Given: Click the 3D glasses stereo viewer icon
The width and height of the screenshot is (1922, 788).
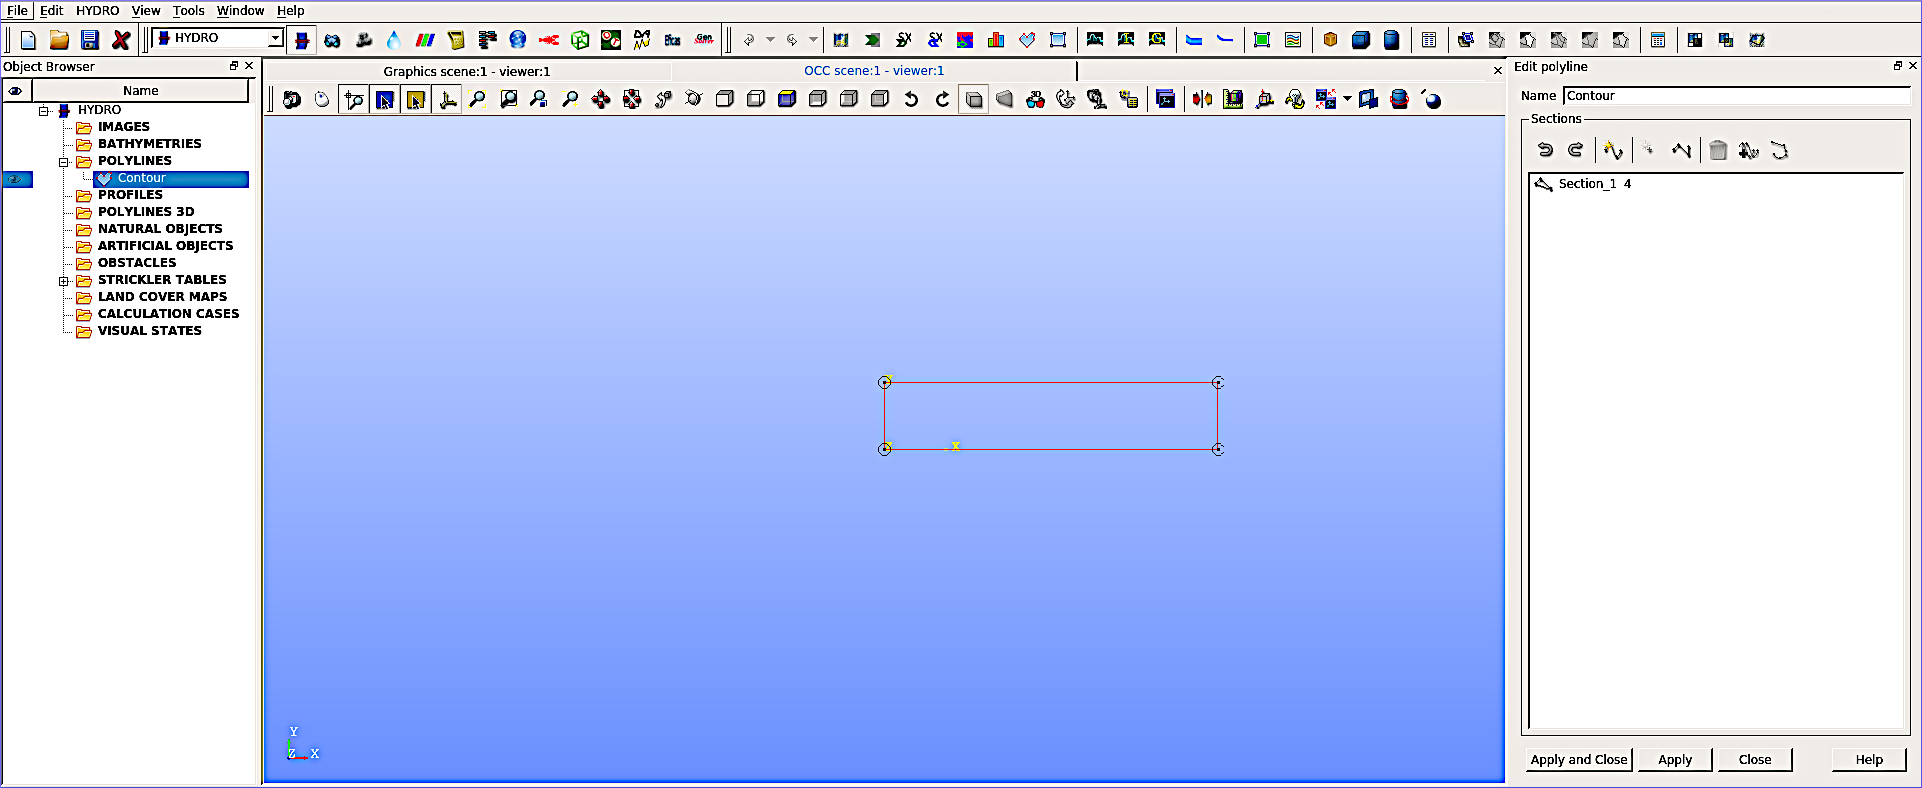Looking at the screenshot, I should click(1036, 100).
